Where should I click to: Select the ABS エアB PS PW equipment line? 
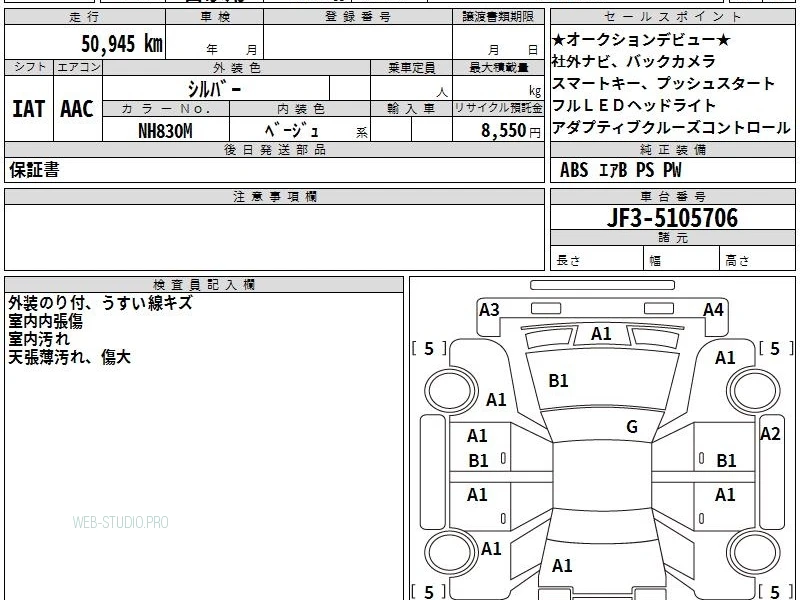coord(620,170)
